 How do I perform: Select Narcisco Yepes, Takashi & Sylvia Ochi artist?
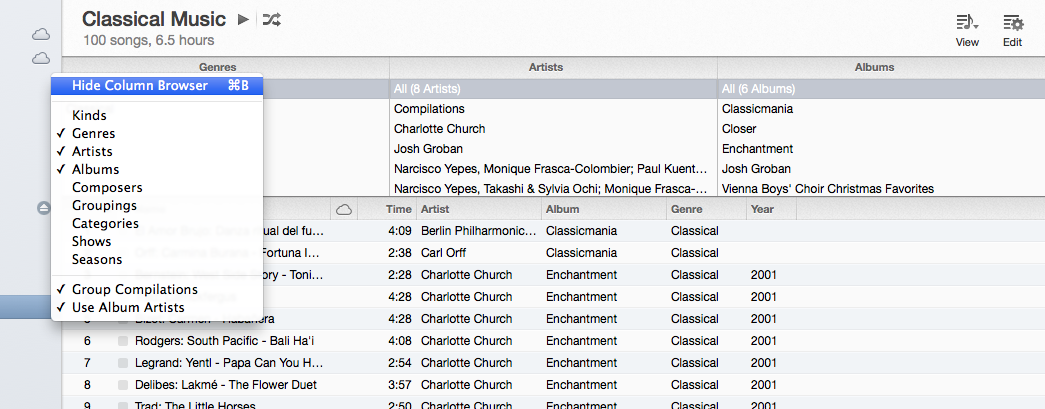pyautogui.click(x=553, y=188)
